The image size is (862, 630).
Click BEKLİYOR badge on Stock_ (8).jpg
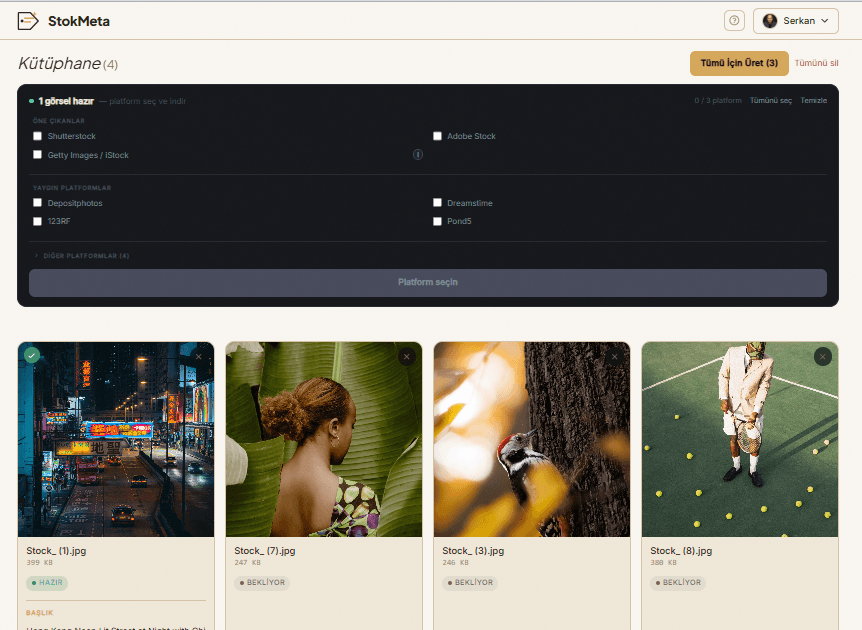click(678, 583)
